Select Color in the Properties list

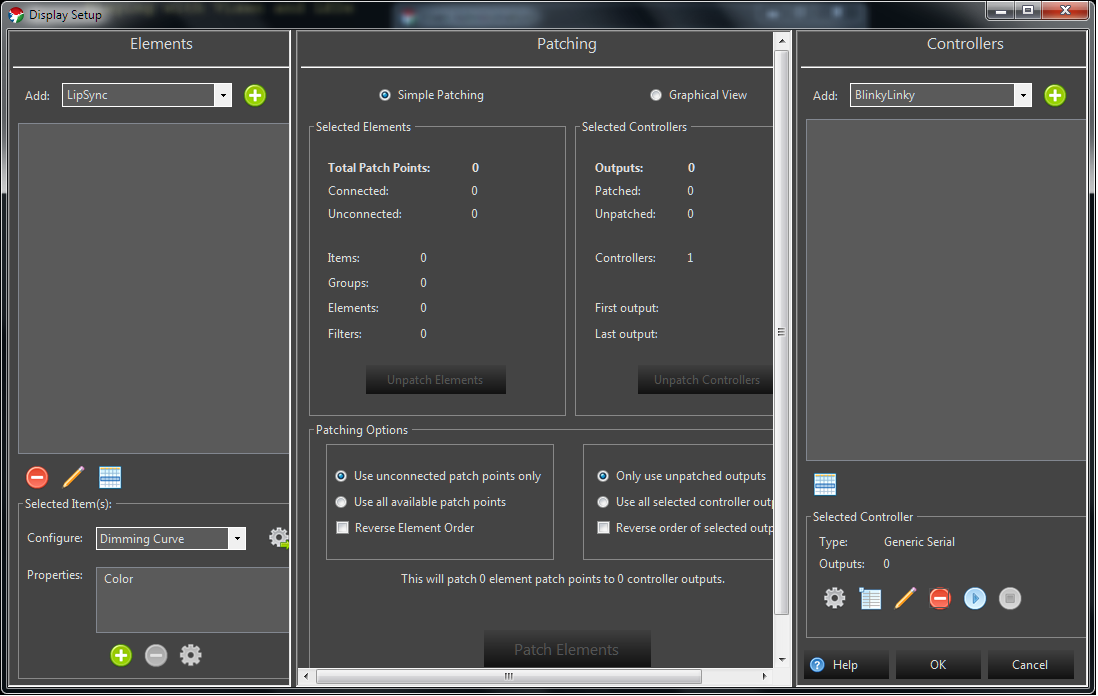click(x=119, y=579)
